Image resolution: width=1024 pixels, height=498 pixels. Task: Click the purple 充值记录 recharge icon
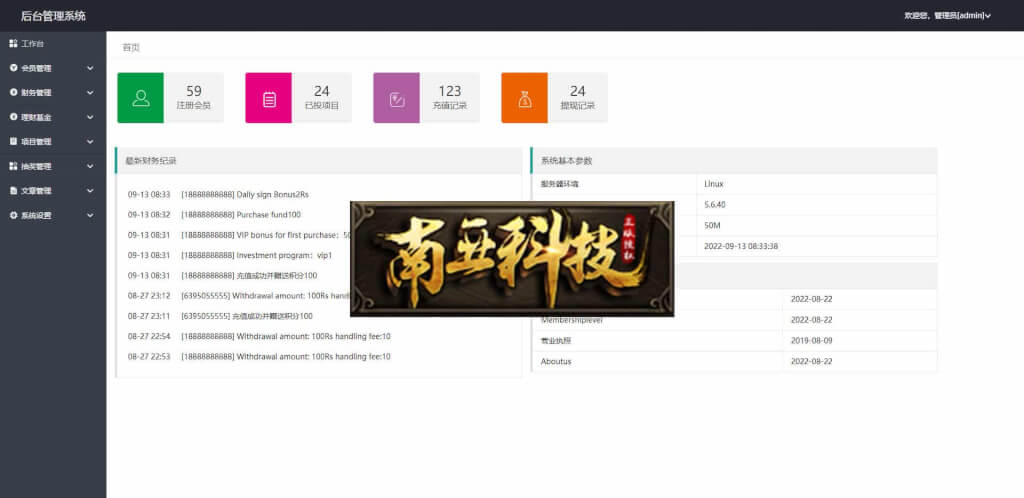396,98
